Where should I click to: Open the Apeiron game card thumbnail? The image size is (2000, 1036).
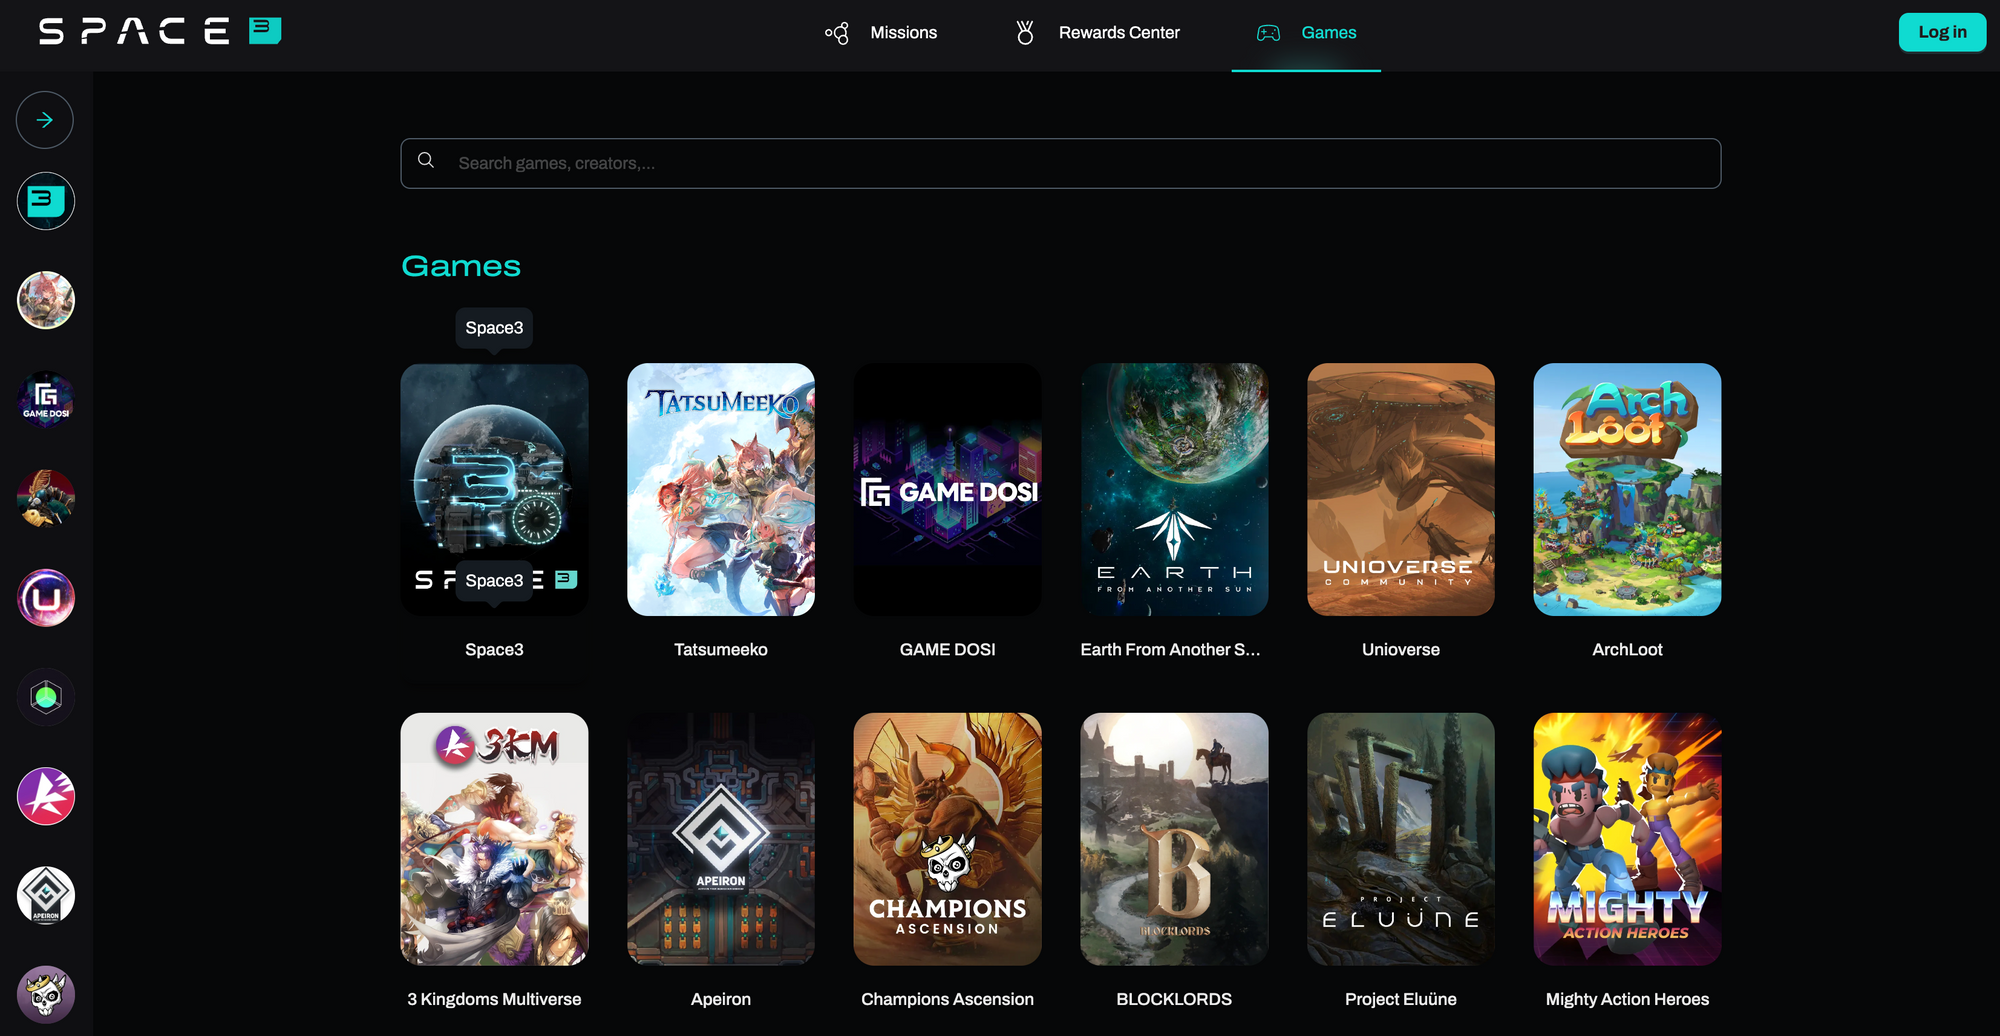[x=721, y=839]
